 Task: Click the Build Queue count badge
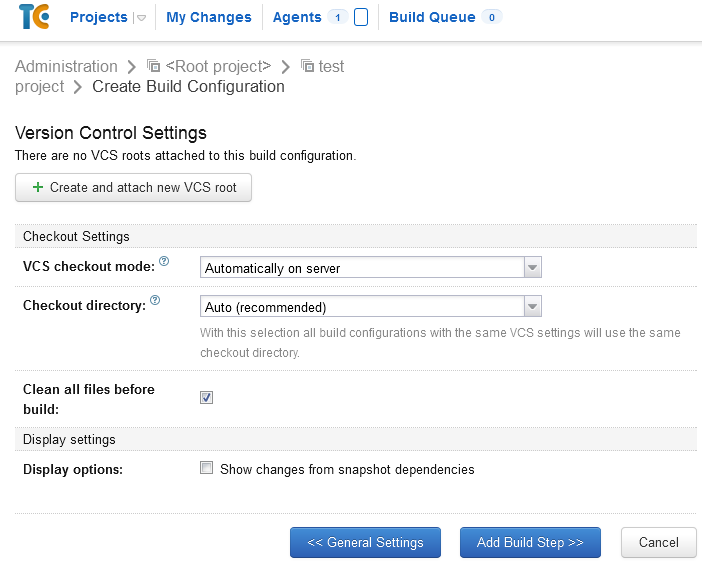point(491,17)
